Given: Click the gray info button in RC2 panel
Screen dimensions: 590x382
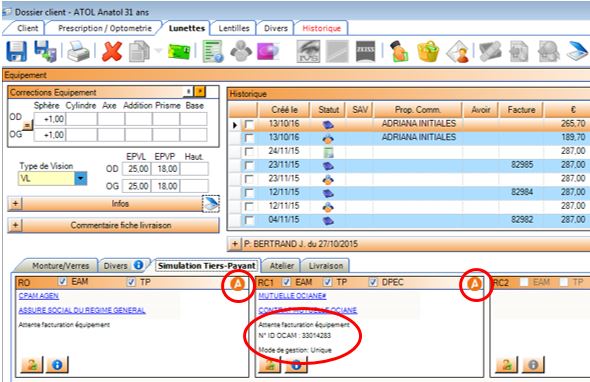Looking at the screenshot, I should tap(533, 364).
